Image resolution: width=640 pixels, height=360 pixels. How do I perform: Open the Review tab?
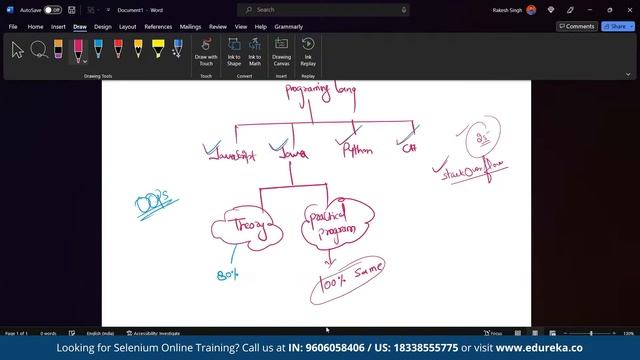pyautogui.click(x=218, y=27)
